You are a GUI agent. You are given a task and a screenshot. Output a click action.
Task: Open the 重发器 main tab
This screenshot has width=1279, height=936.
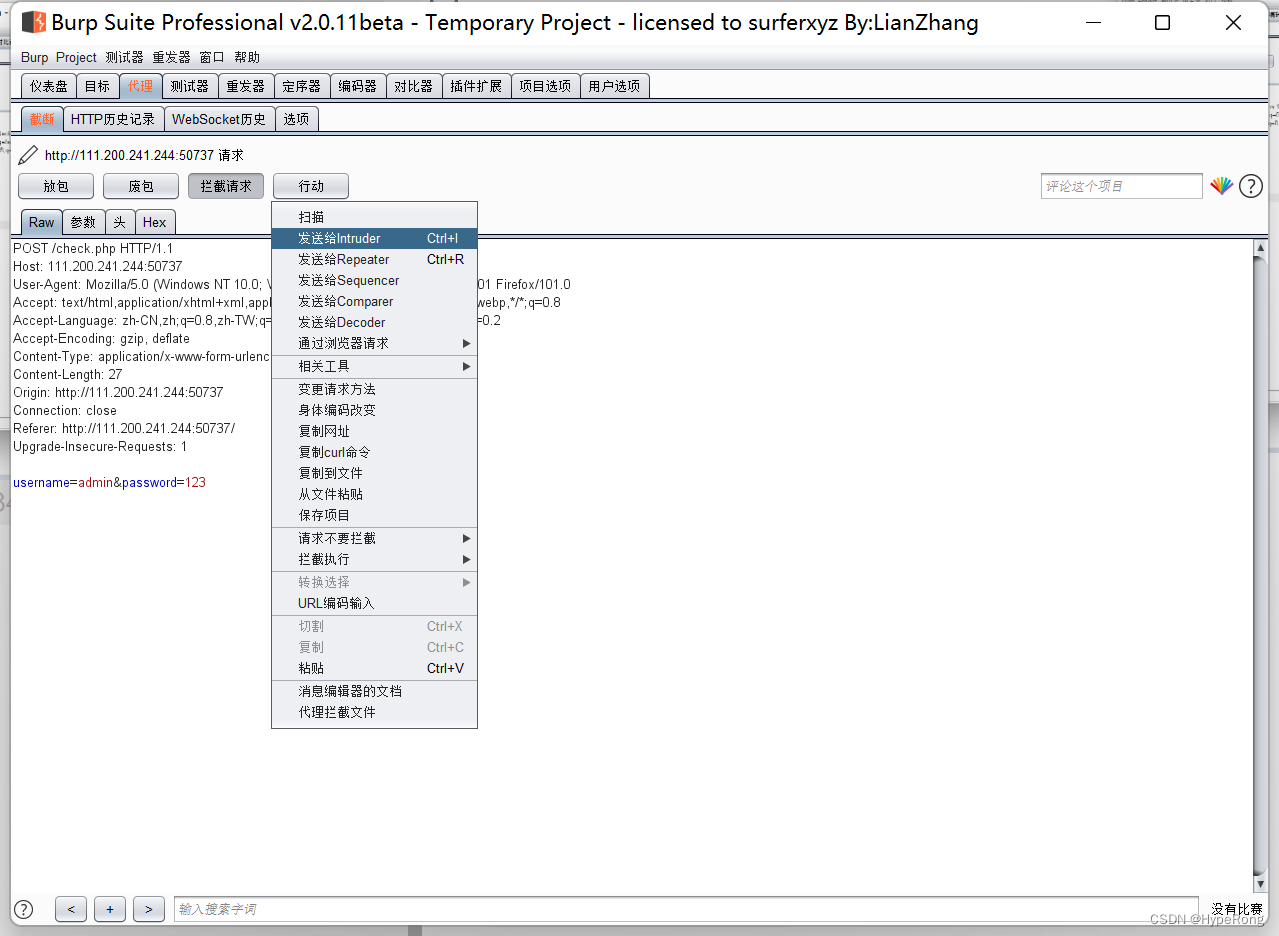pos(246,86)
